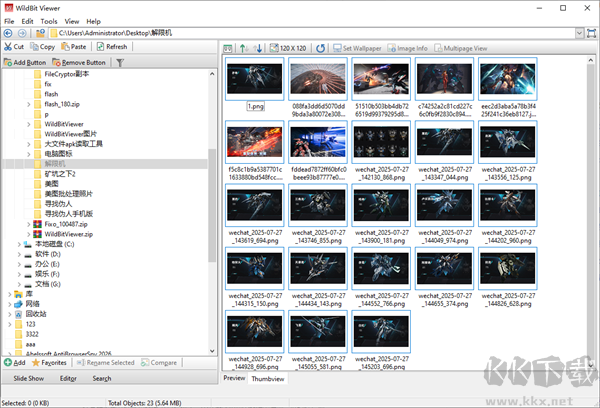Expand the 软件 (D:) drive

point(19,254)
